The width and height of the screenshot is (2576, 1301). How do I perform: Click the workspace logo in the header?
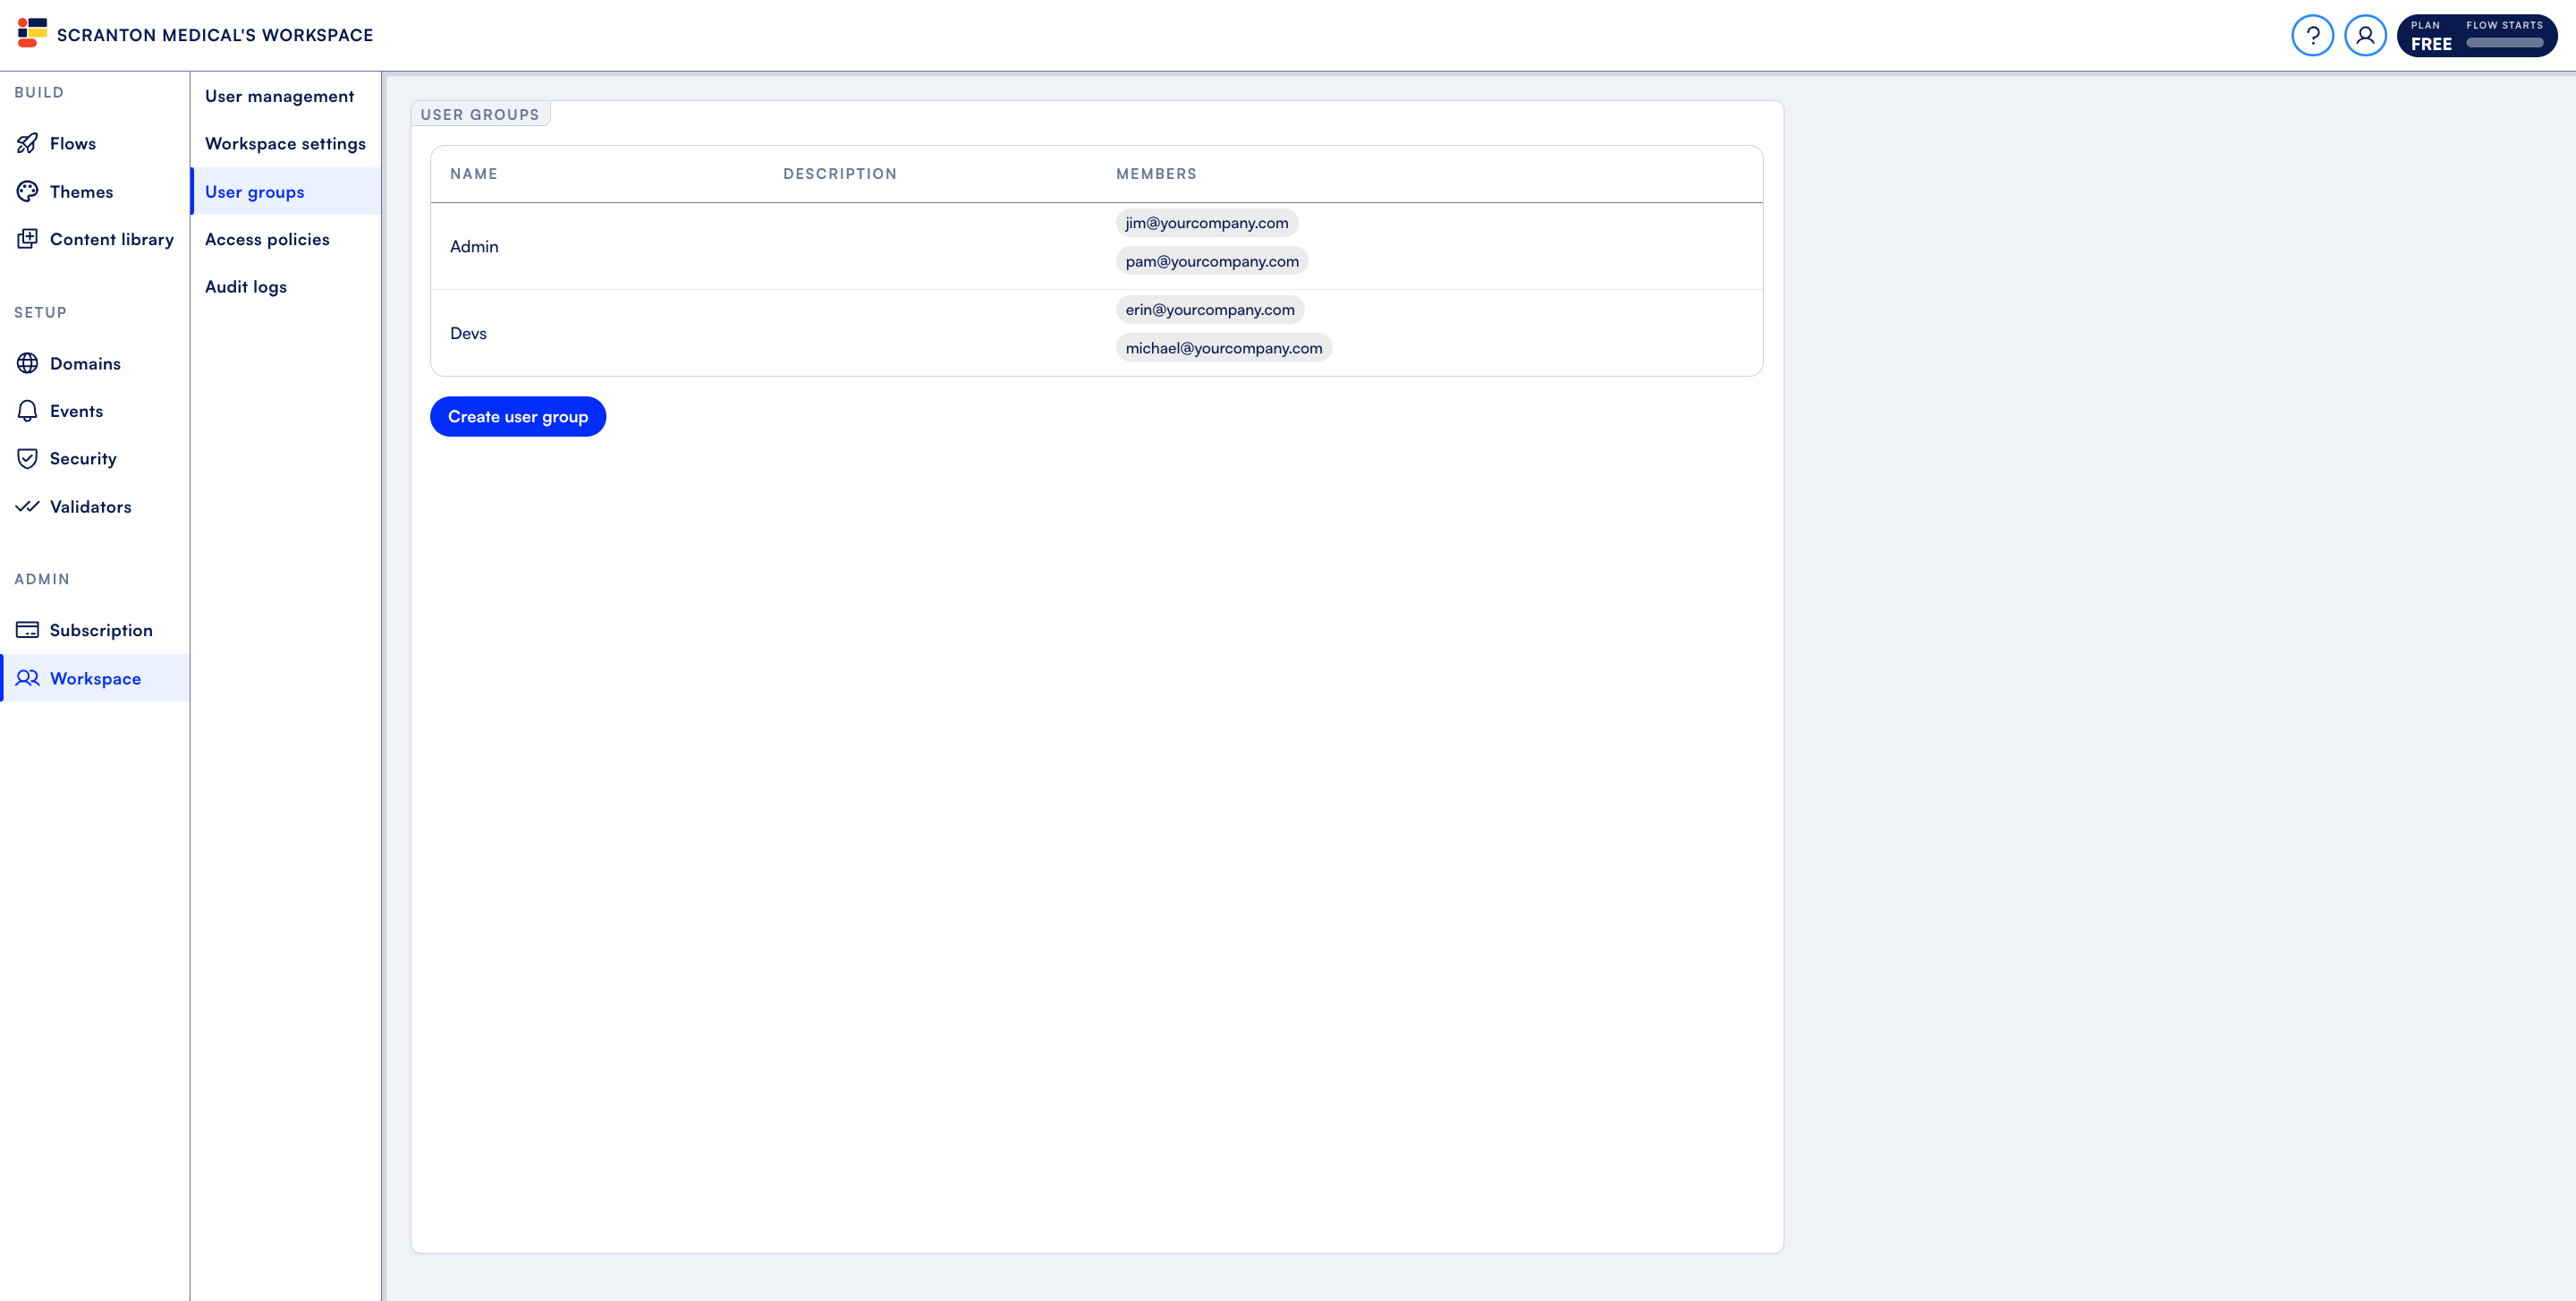[32, 33]
